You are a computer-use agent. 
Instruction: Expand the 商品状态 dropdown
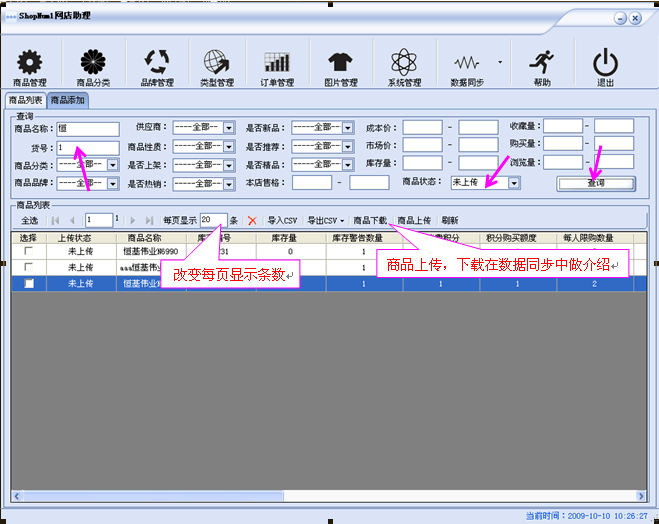[x=514, y=183]
